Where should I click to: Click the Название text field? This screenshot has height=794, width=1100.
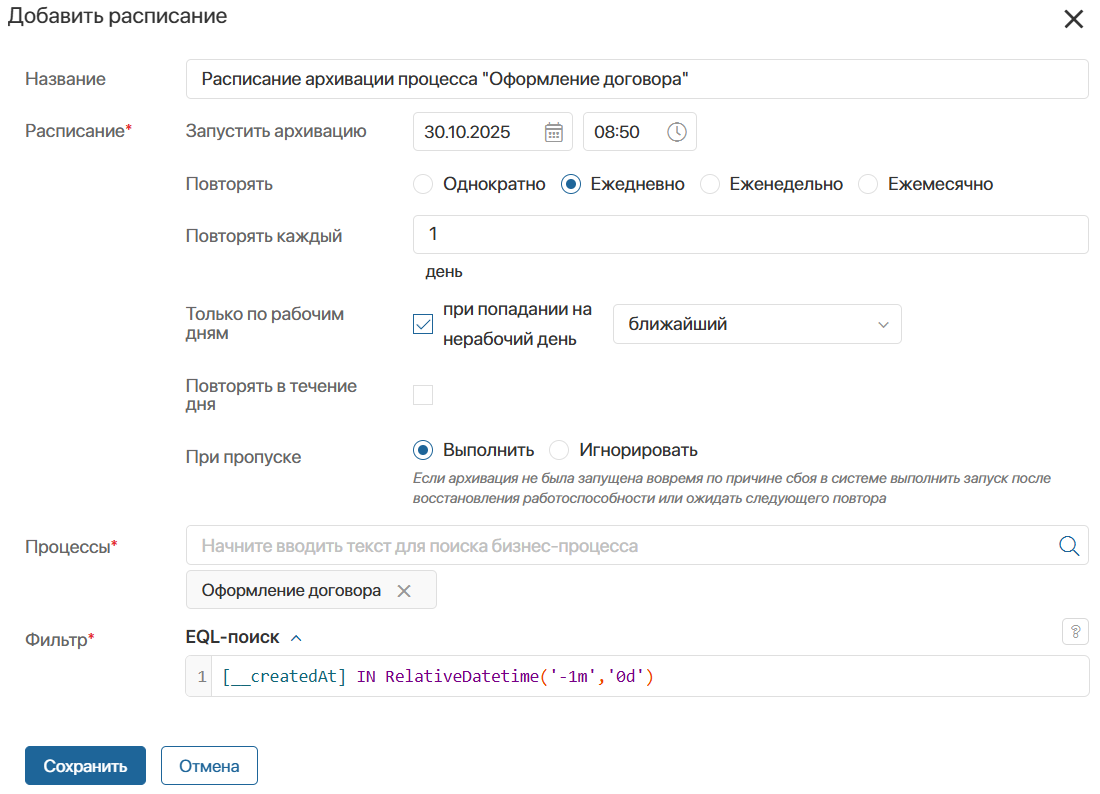636,79
